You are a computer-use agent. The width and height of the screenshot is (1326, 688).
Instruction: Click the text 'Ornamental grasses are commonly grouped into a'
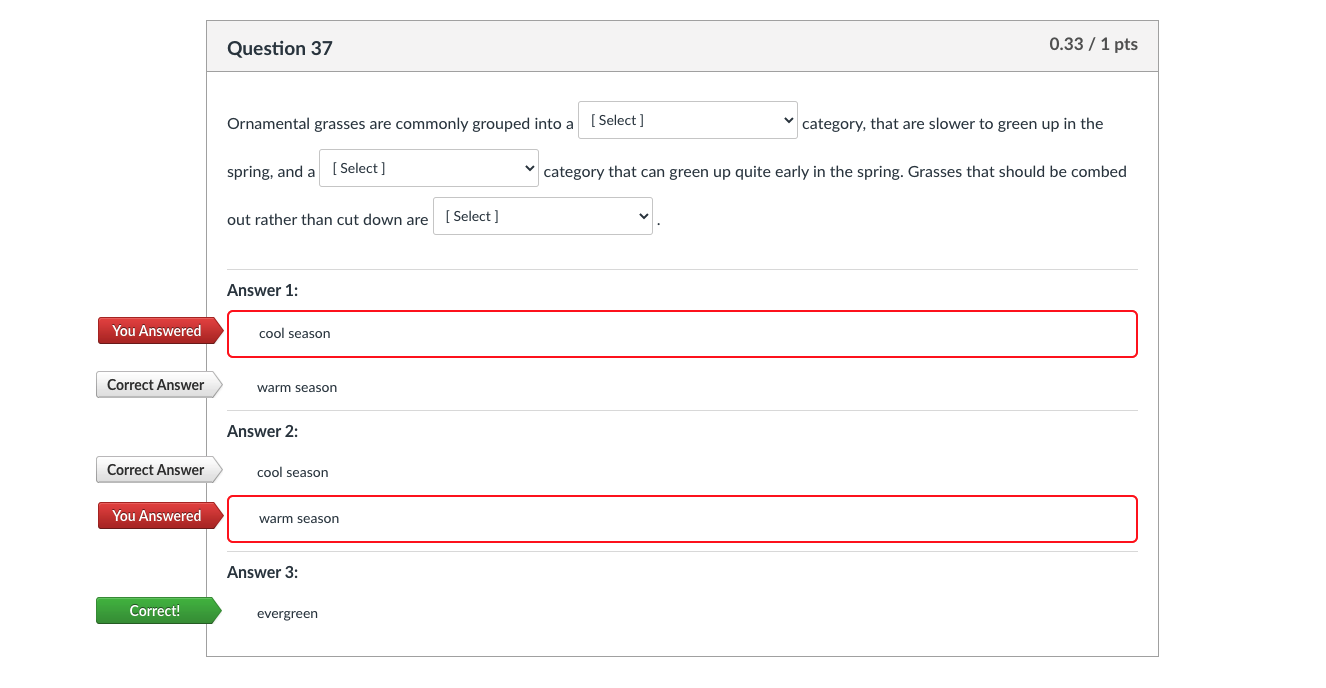coord(400,124)
